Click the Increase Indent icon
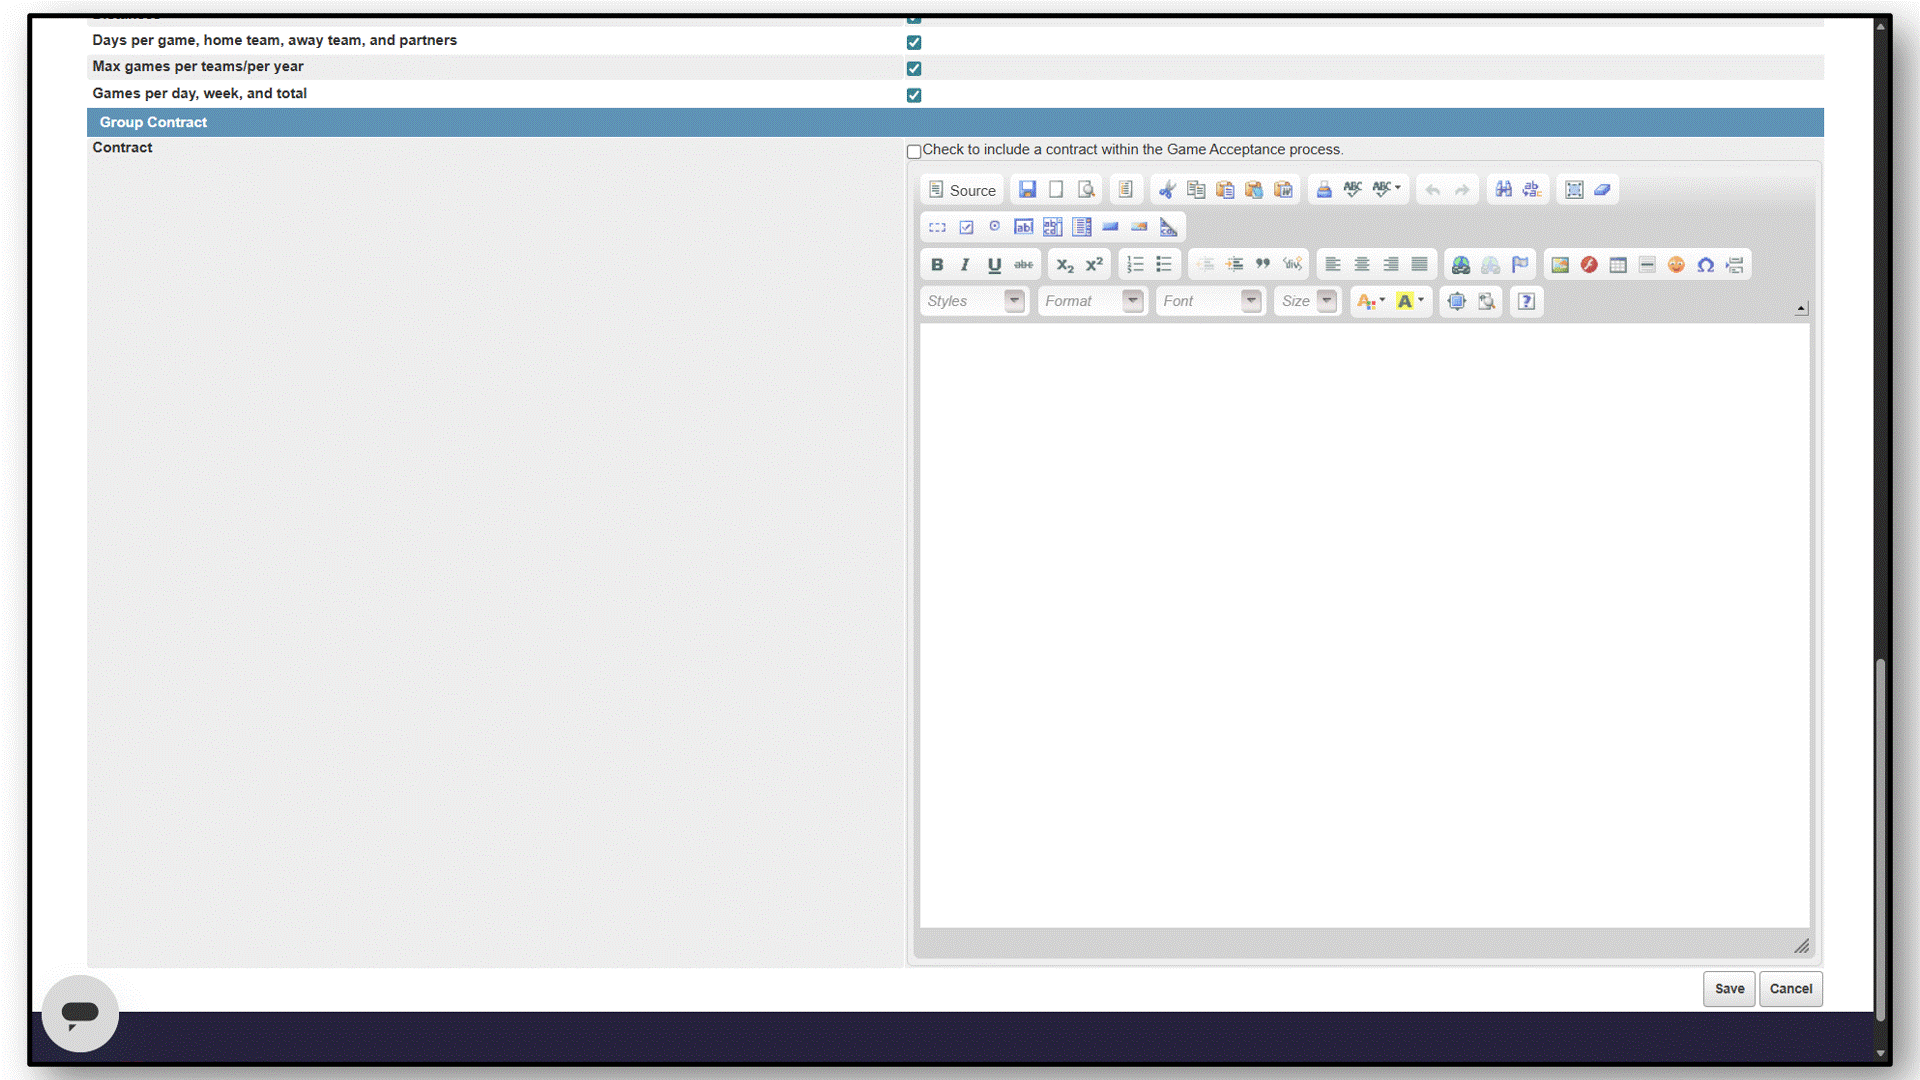This screenshot has height=1080, width=1920. (1234, 265)
